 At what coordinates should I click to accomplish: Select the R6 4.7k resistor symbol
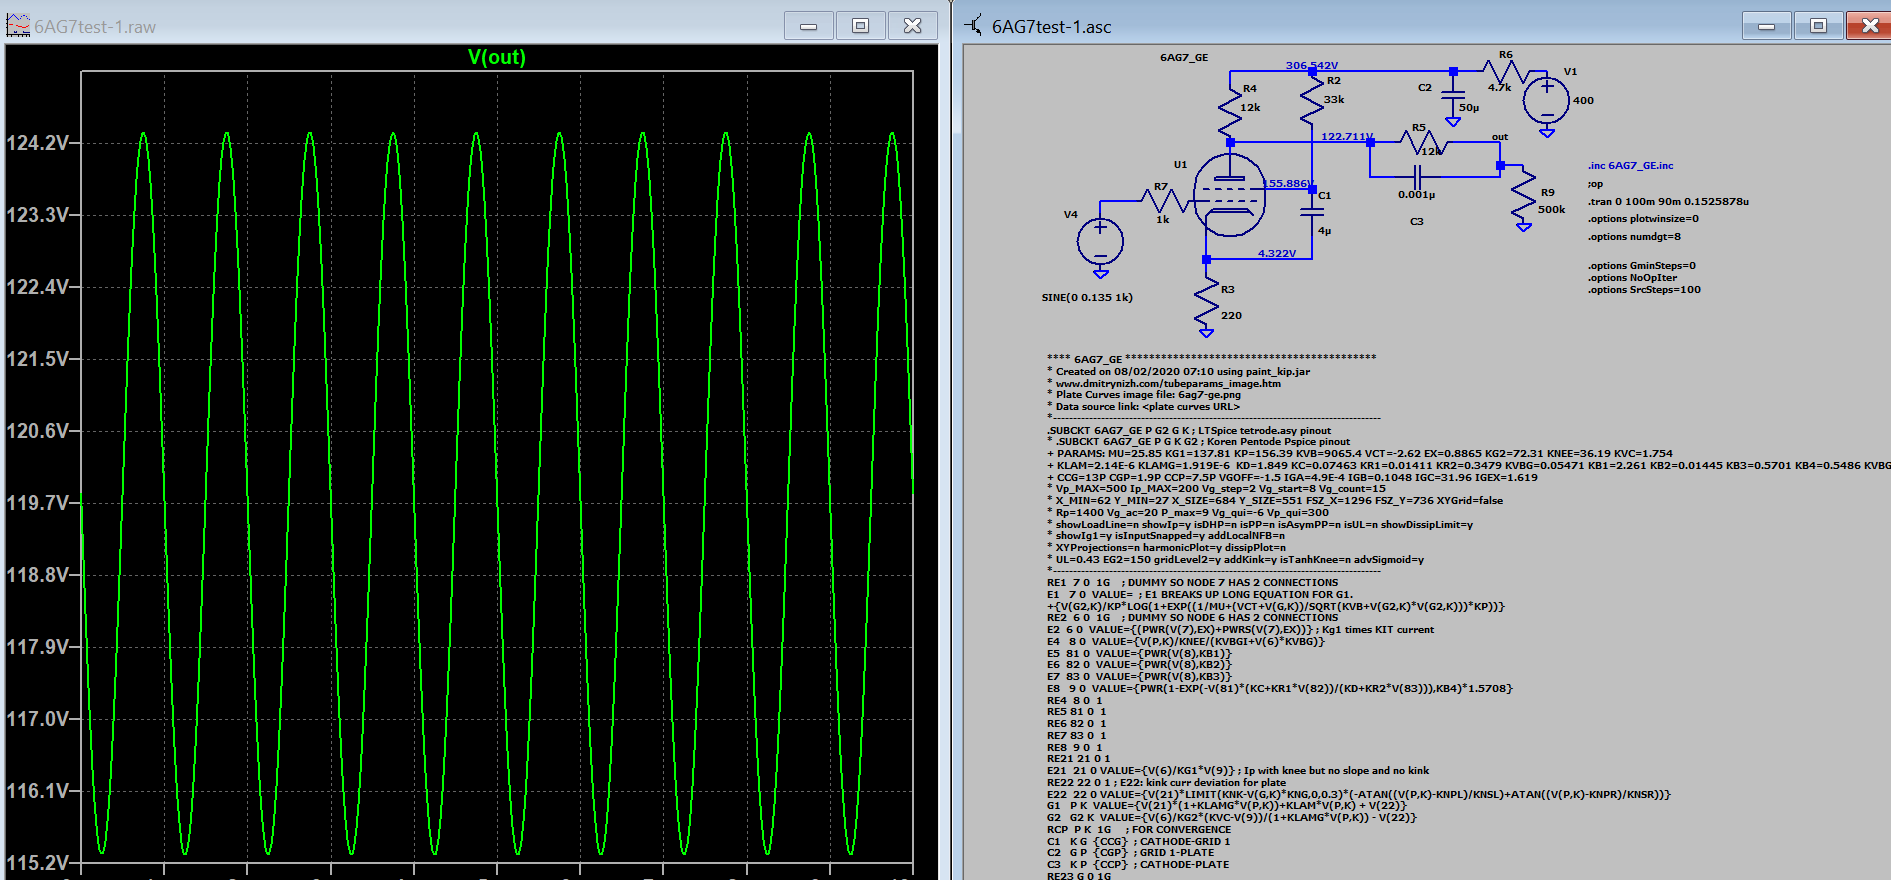(1508, 71)
